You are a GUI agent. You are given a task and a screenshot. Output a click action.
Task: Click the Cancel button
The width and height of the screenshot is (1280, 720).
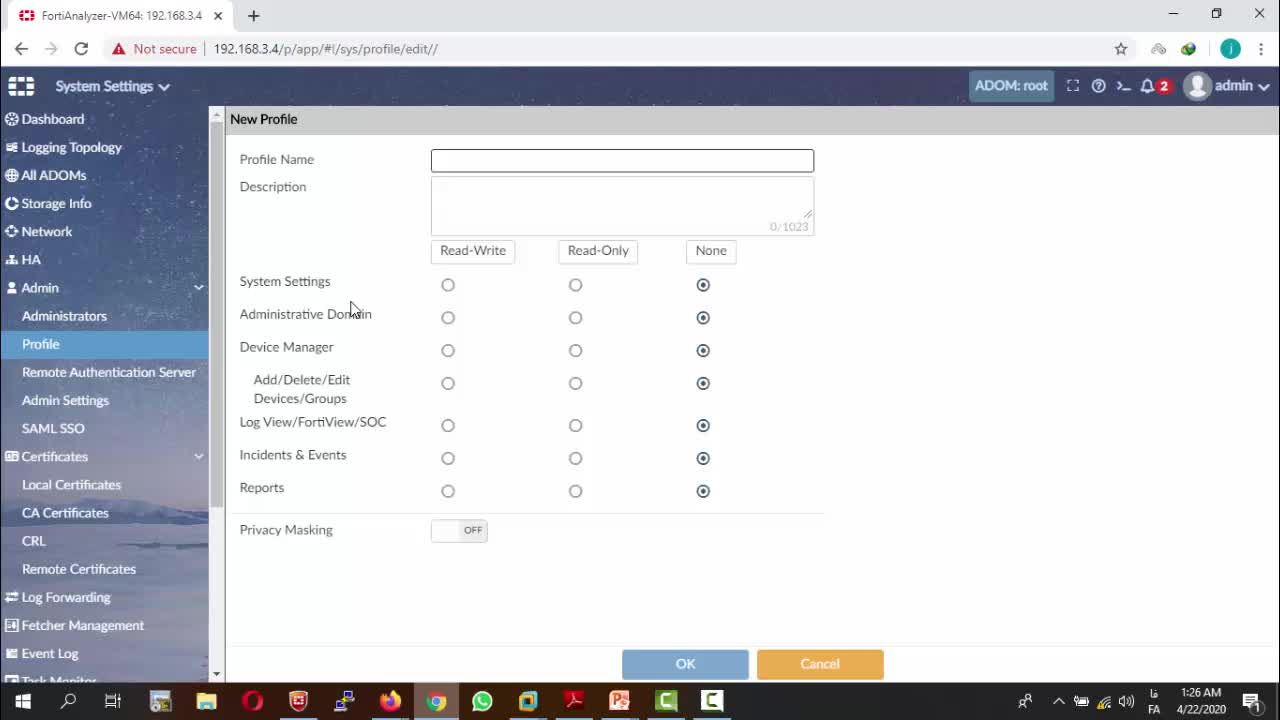point(820,664)
